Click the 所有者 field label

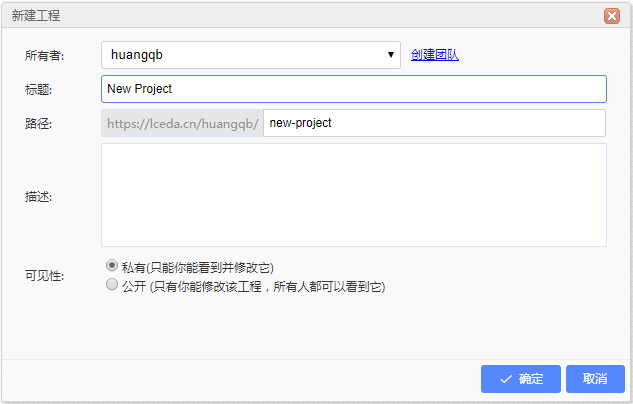pos(44,55)
